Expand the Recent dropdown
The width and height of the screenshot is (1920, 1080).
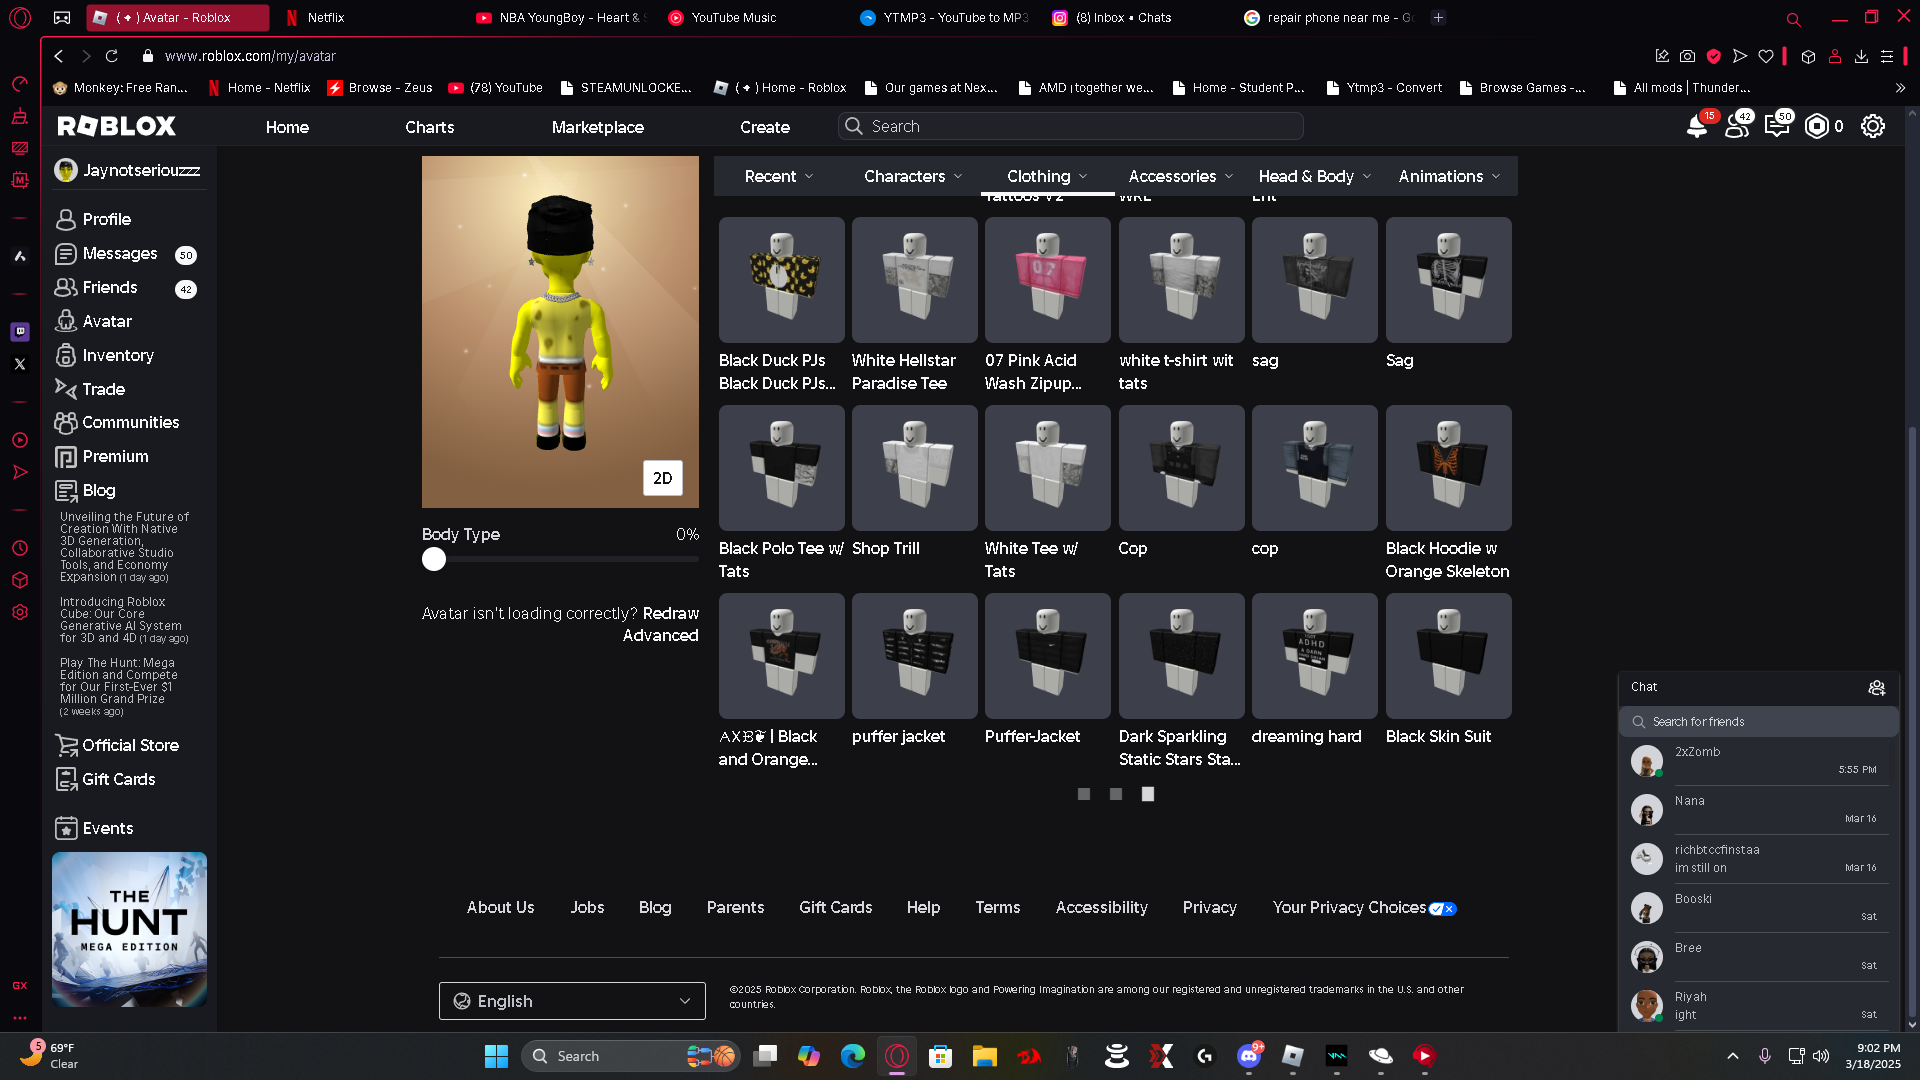click(x=779, y=176)
